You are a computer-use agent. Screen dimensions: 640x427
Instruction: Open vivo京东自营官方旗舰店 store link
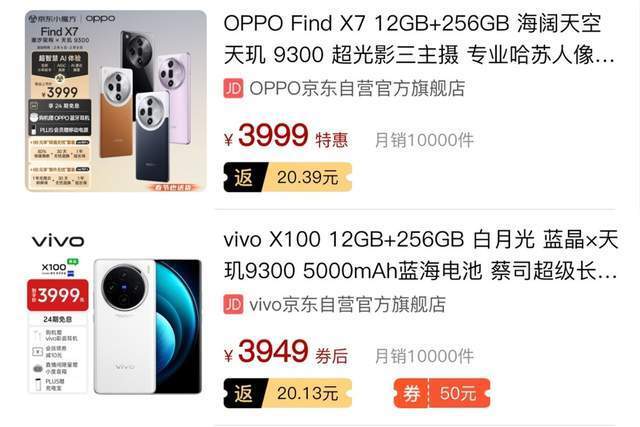click(x=347, y=304)
